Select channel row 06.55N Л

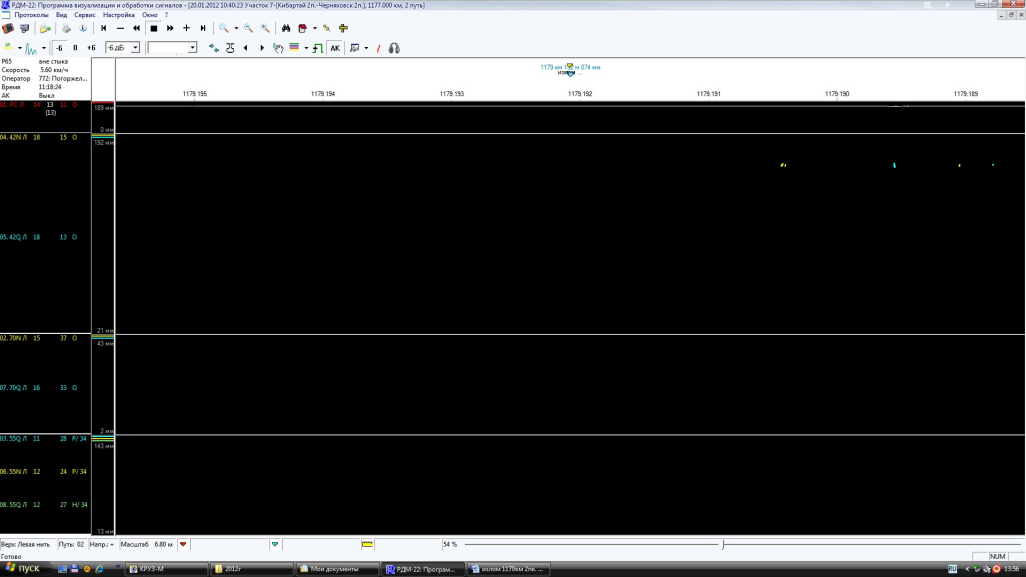click(45, 472)
